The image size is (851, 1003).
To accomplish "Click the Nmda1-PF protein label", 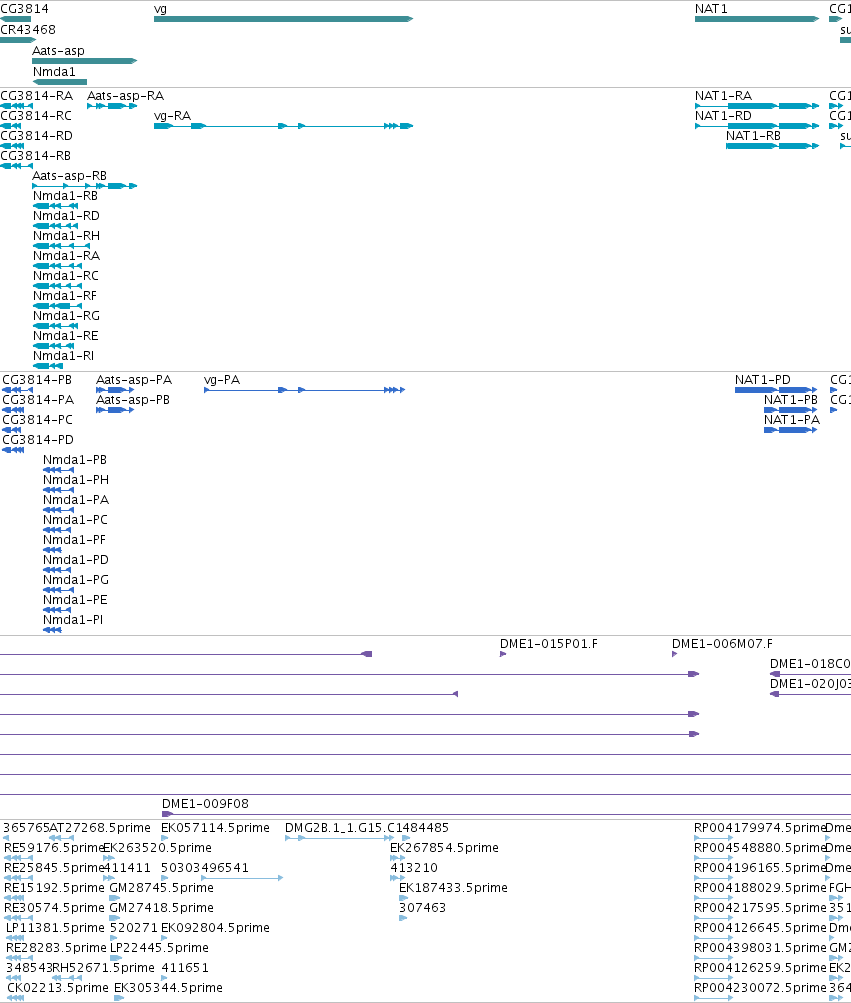I will [x=74, y=539].
